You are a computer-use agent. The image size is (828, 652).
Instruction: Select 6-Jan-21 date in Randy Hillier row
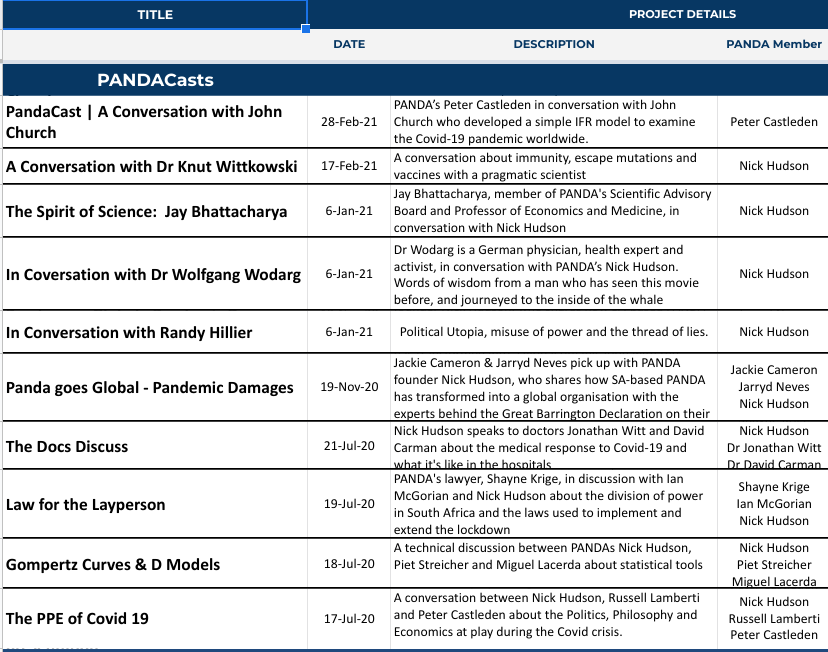[x=349, y=332]
